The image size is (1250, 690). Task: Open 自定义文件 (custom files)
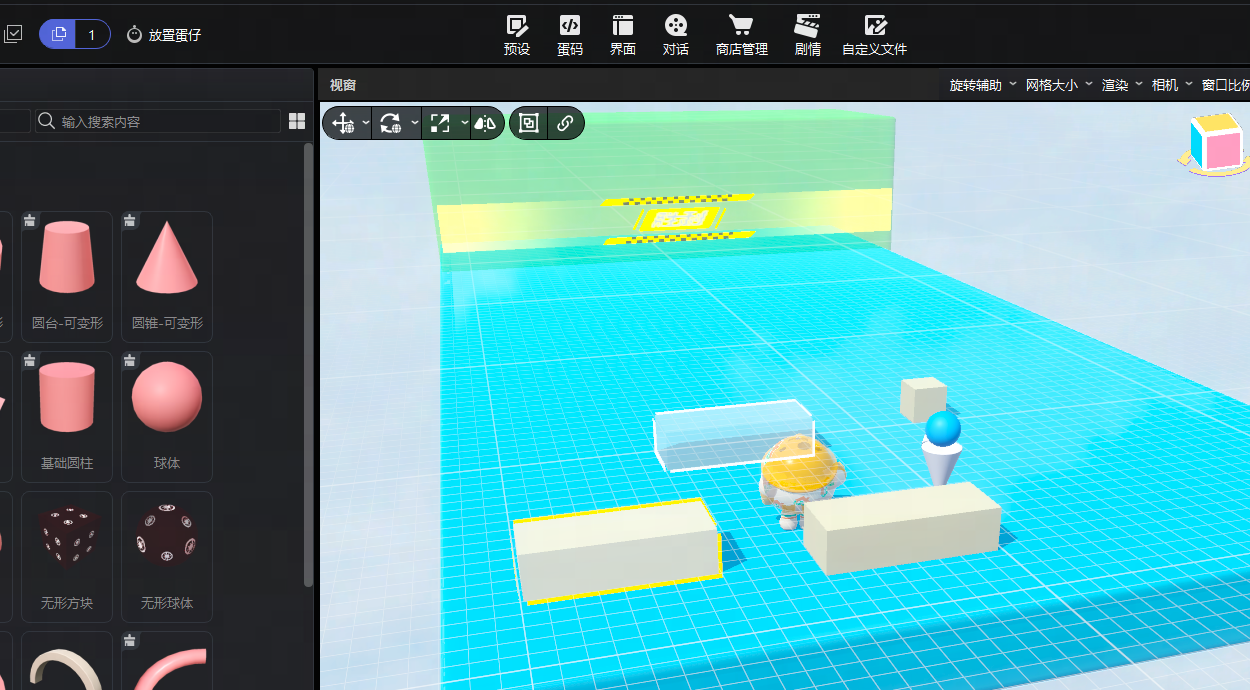tap(875, 35)
